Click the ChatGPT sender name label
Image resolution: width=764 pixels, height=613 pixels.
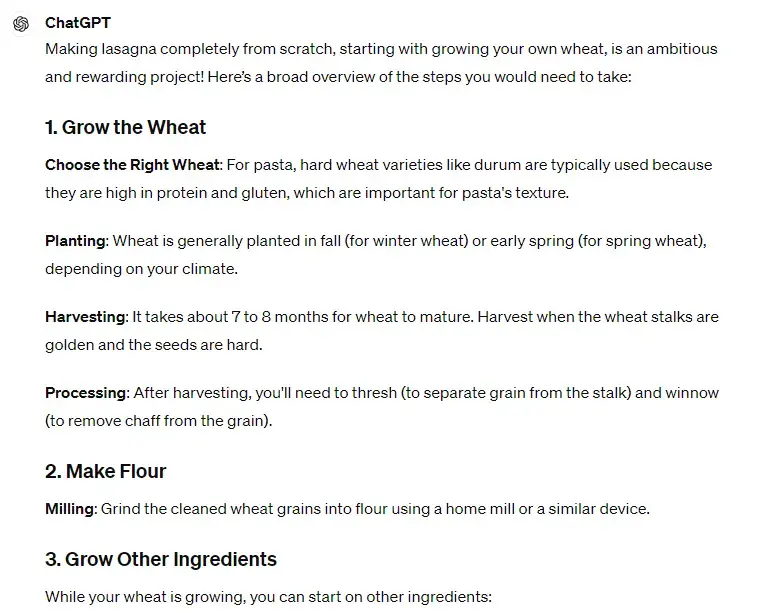tap(78, 23)
